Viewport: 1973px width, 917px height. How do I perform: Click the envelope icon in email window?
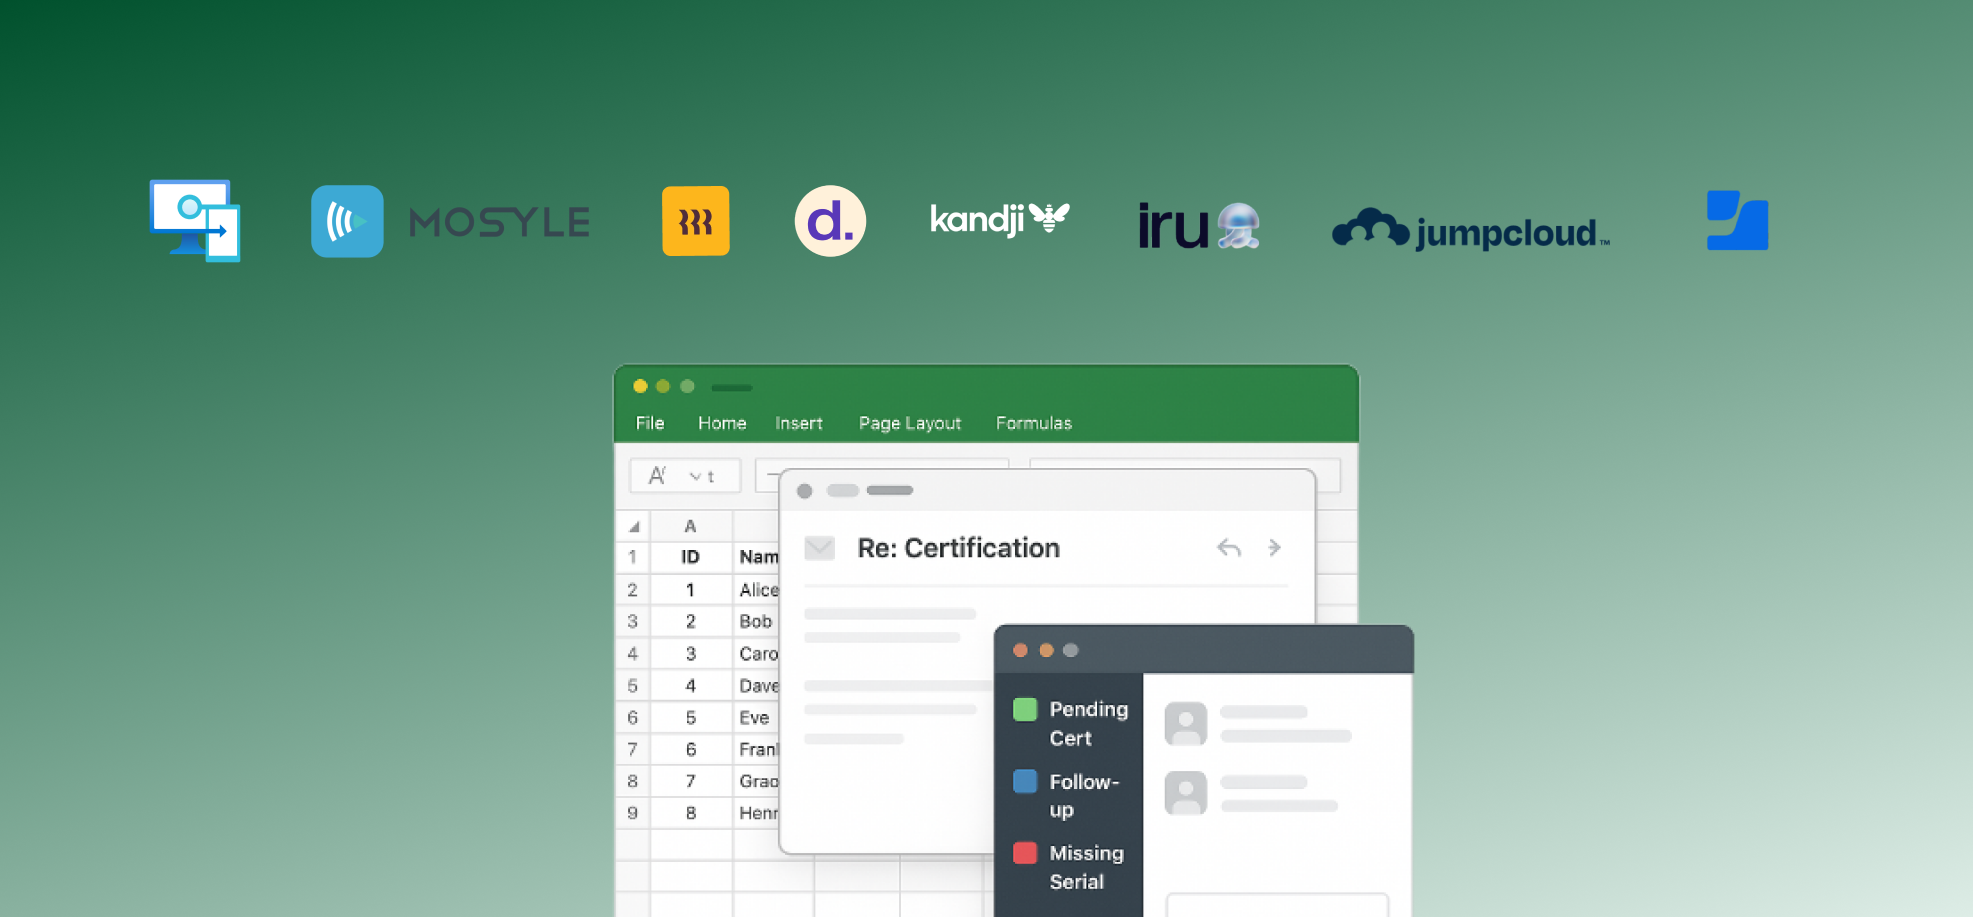coord(819,548)
